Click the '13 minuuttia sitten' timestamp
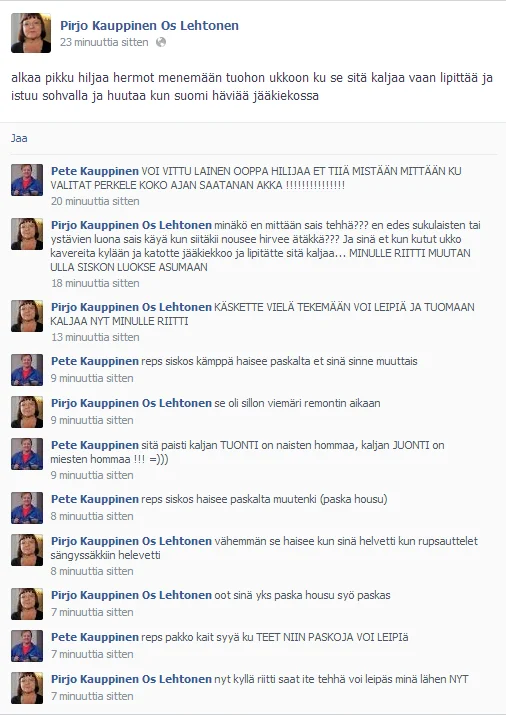 click(x=95, y=337)
